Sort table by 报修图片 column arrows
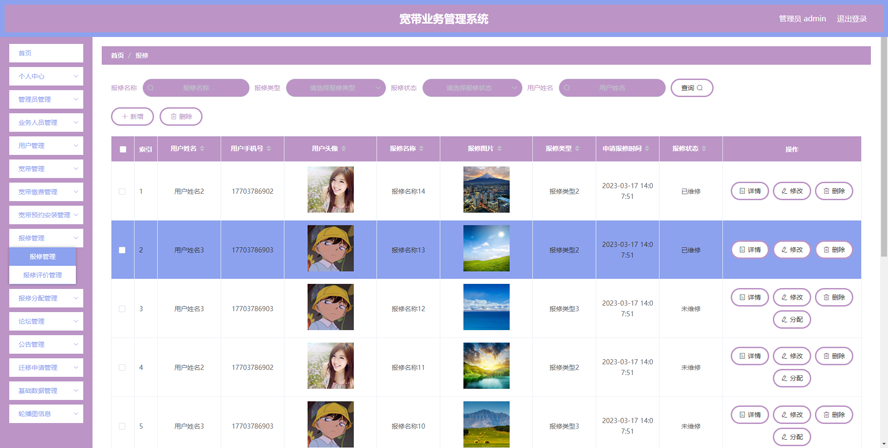Viewport: 888px width, 448px height. [x=500, y=149]
